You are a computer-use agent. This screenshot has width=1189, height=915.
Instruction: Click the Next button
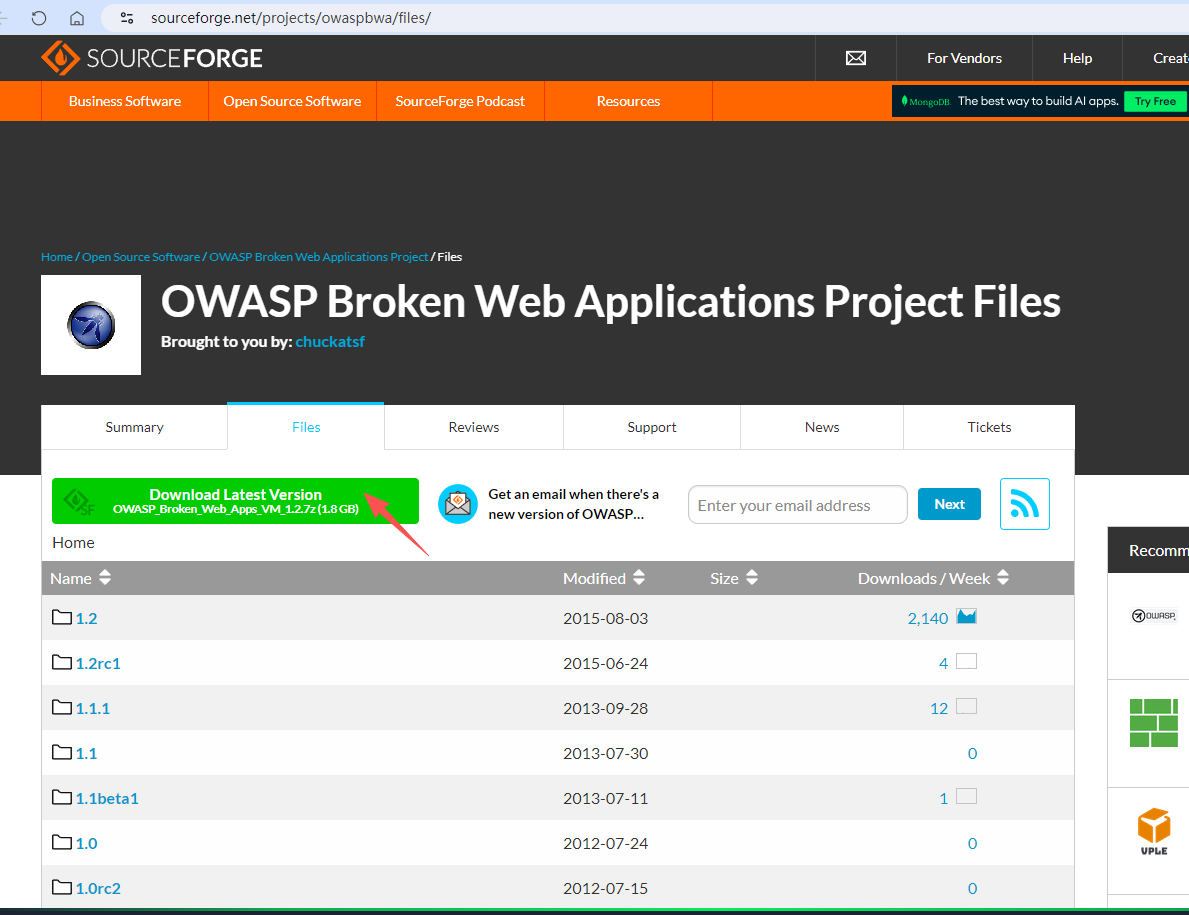coord(949,504)
